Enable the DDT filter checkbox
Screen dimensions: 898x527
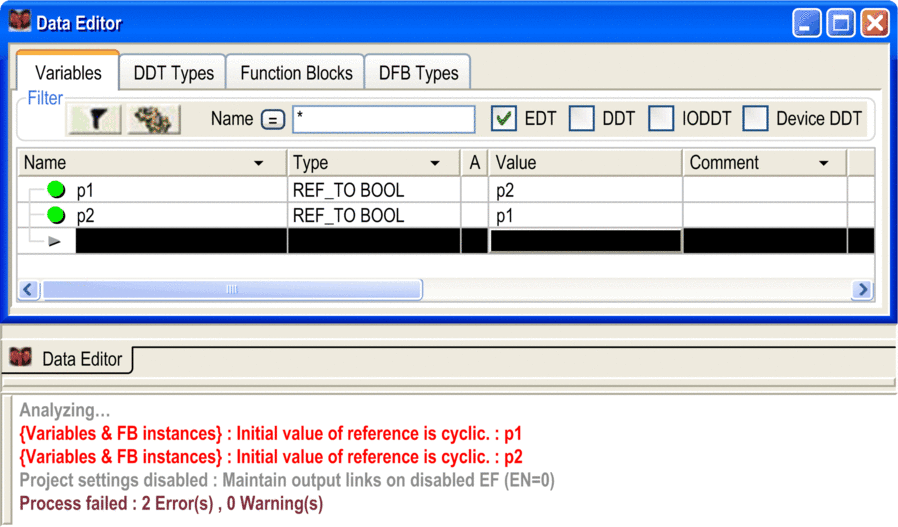pos(581,119)
